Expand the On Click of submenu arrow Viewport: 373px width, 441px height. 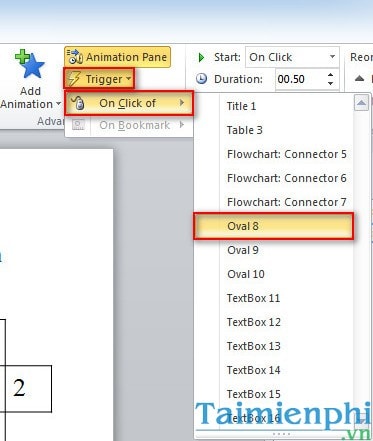click(182, 103)
